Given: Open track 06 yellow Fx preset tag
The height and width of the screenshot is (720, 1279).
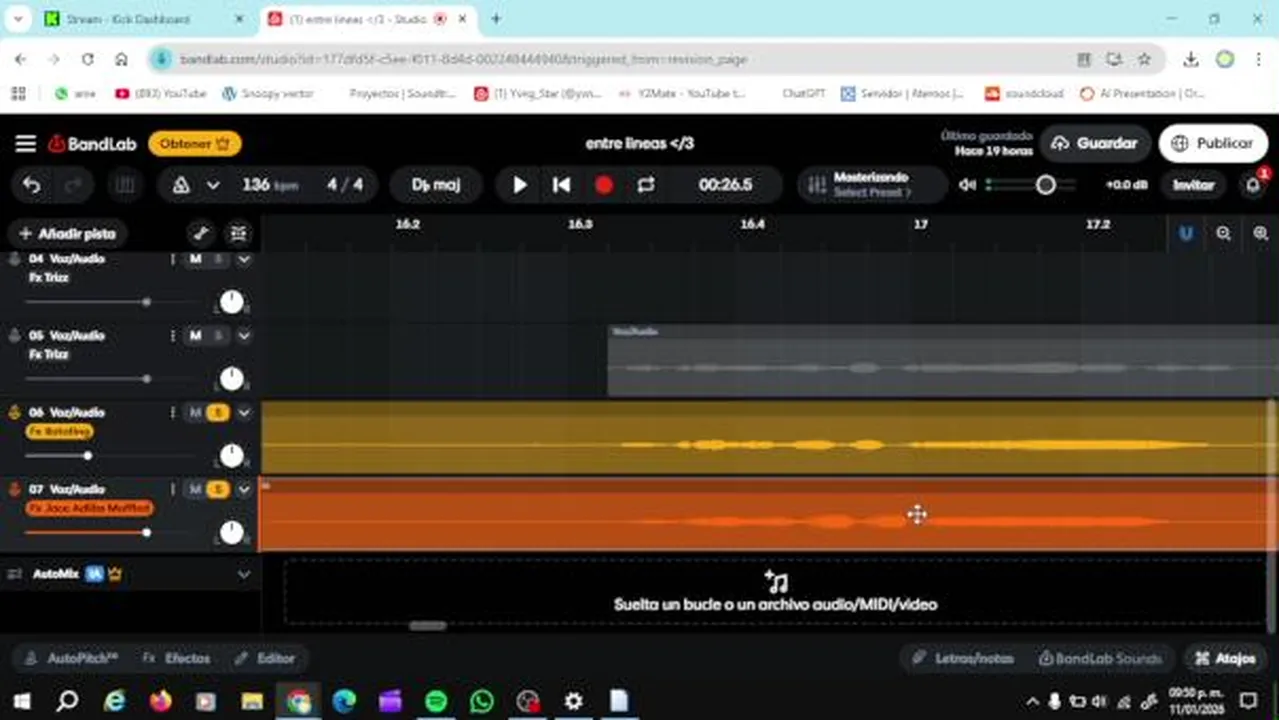Looking at the screenshot, I should point(59,431).
